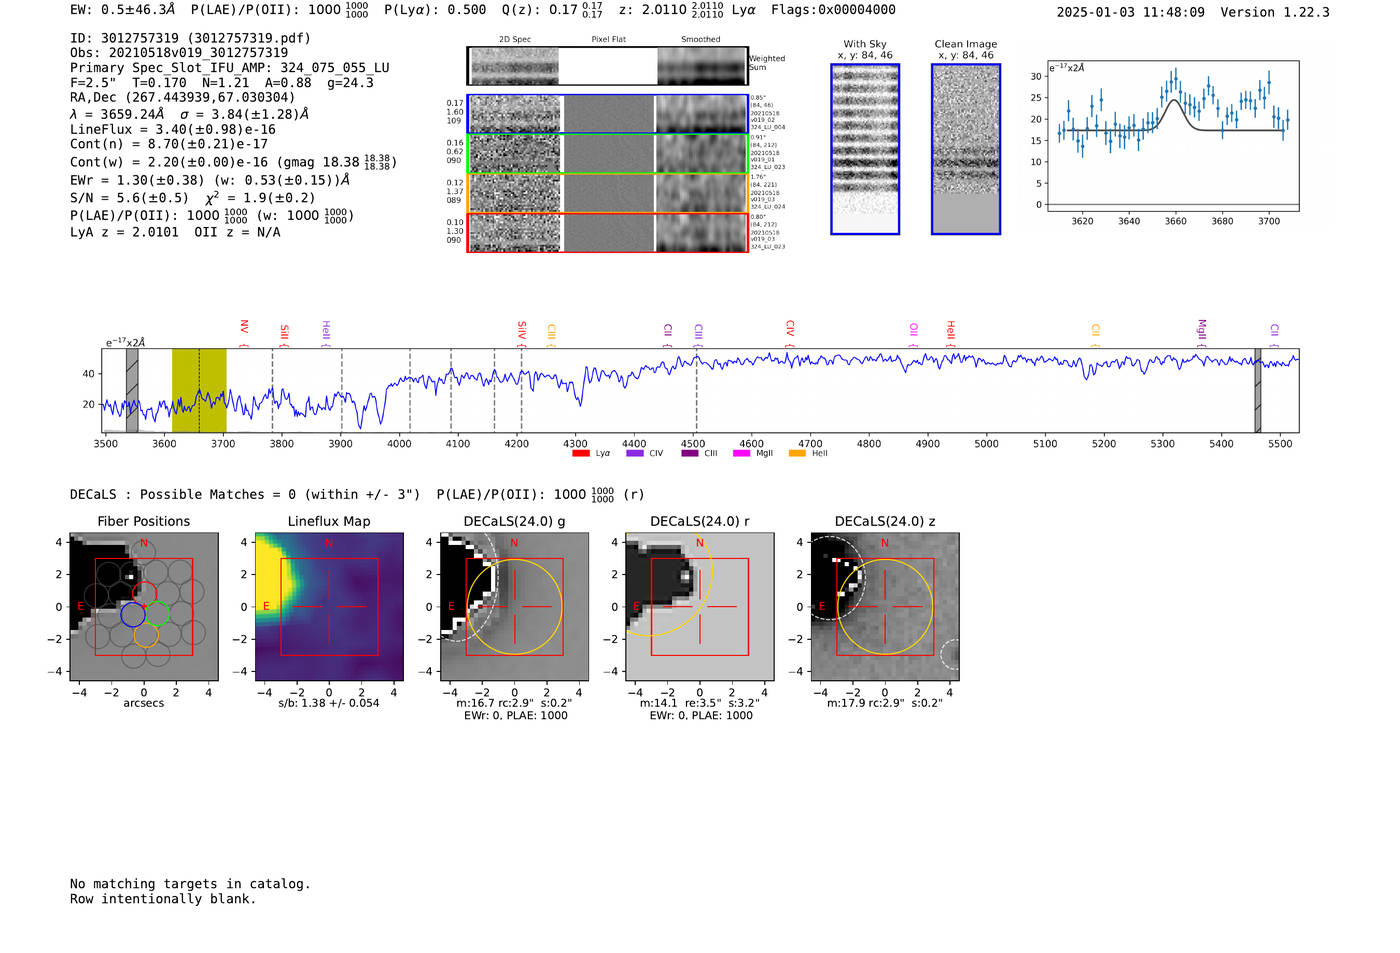1400x953 pixels.
Task: Click the LineFlux = 3.40(±0.98)e-16 value
Action: [173, 129]
